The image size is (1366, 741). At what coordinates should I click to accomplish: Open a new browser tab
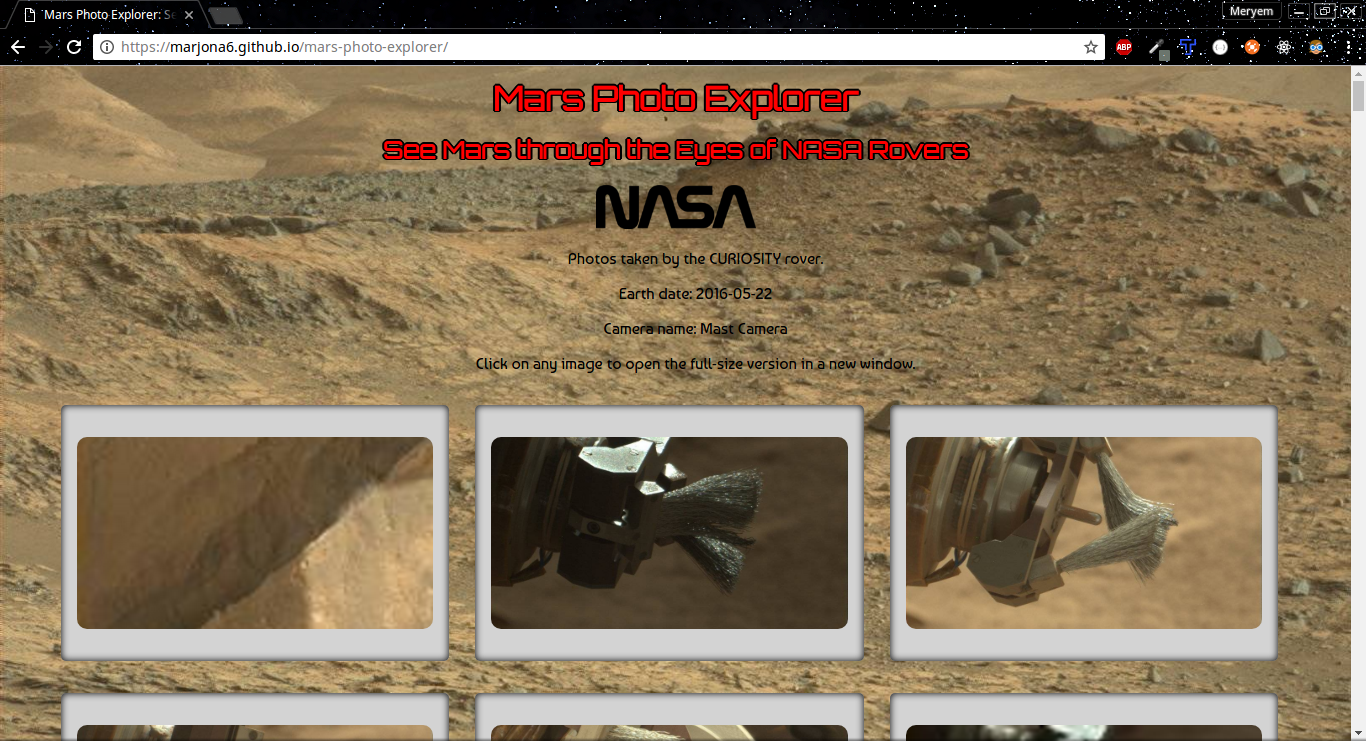(226, 15)
